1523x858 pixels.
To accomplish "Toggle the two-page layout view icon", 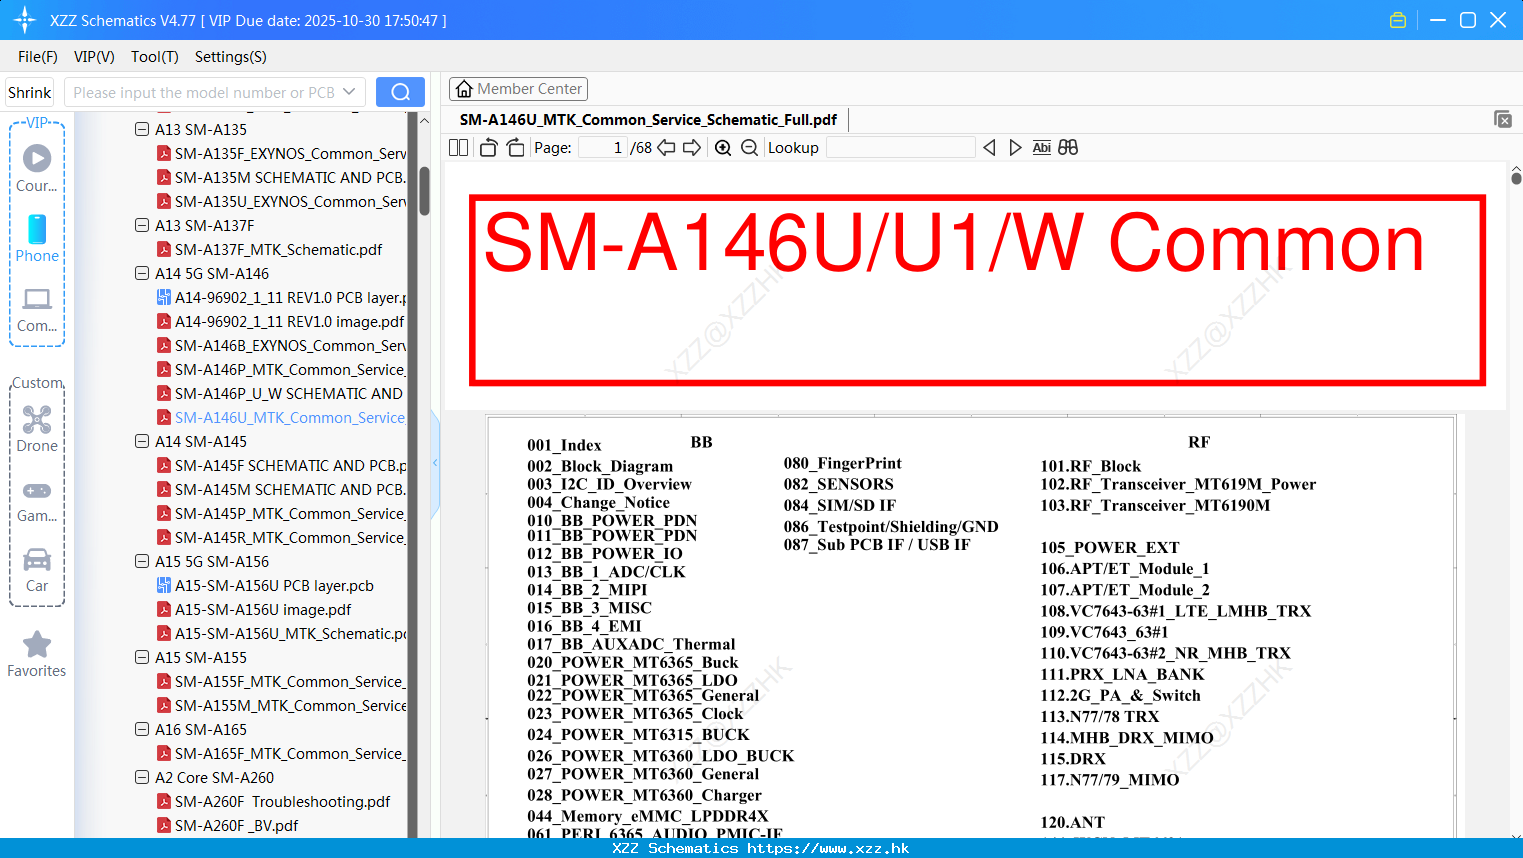I will click(459, 148).
